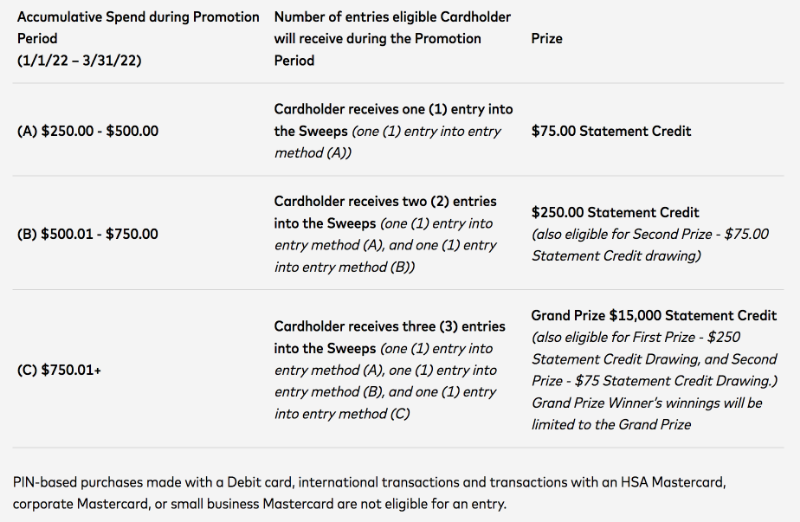Click the $250.00 Statement Credit prize text
Image resolution: width=800 pixels, height=522 pixels.
[x=615, y=212]
